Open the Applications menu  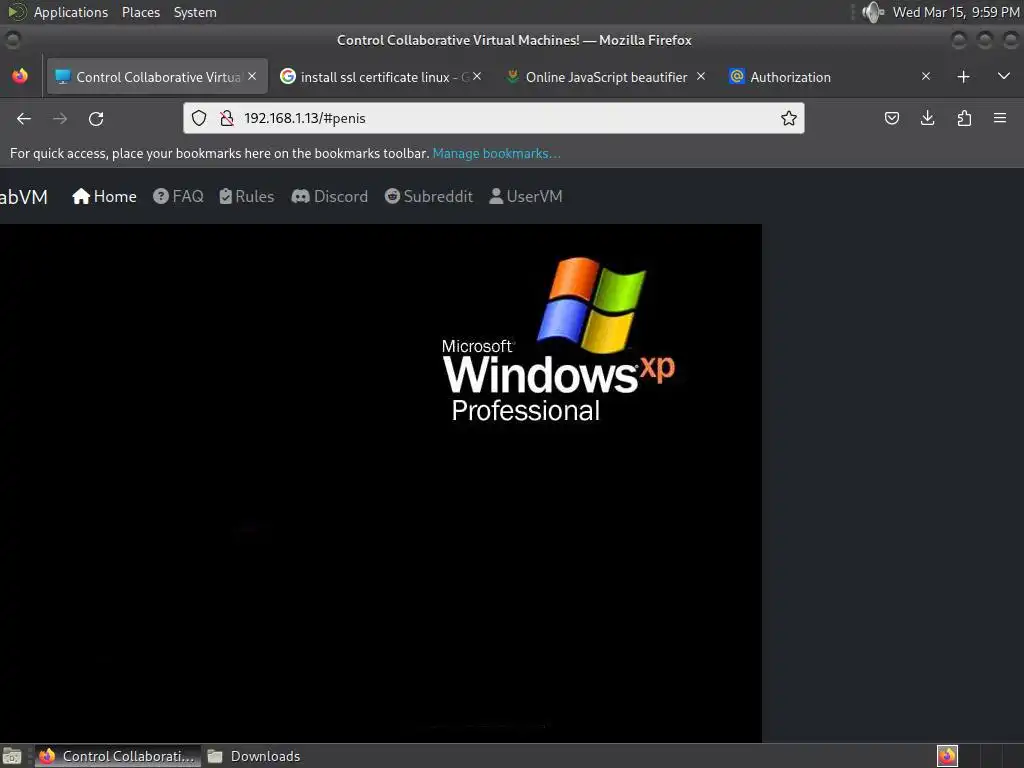[x=71, y=12]
